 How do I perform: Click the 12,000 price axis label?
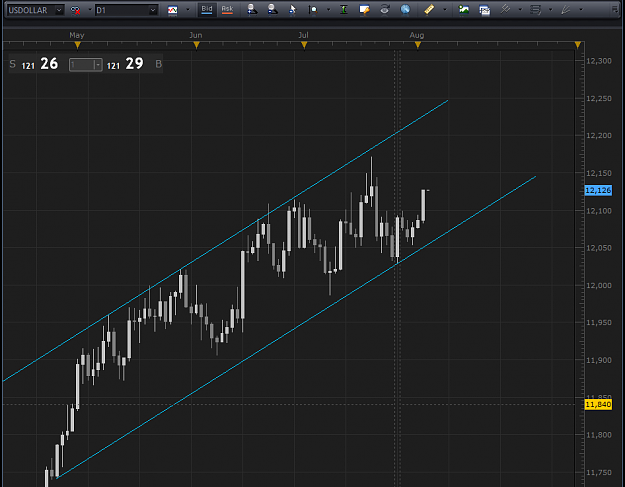[x=599, y=285]
